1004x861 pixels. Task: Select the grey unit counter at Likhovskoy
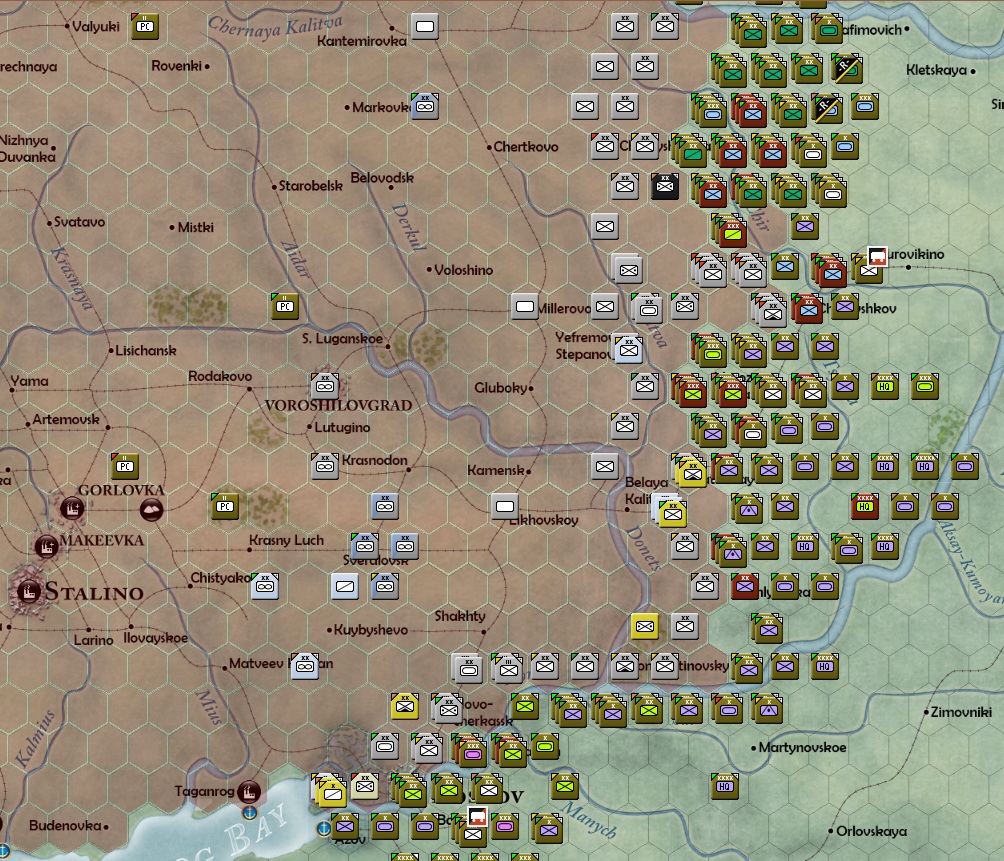pyautogui.click(x=505, y=506)
